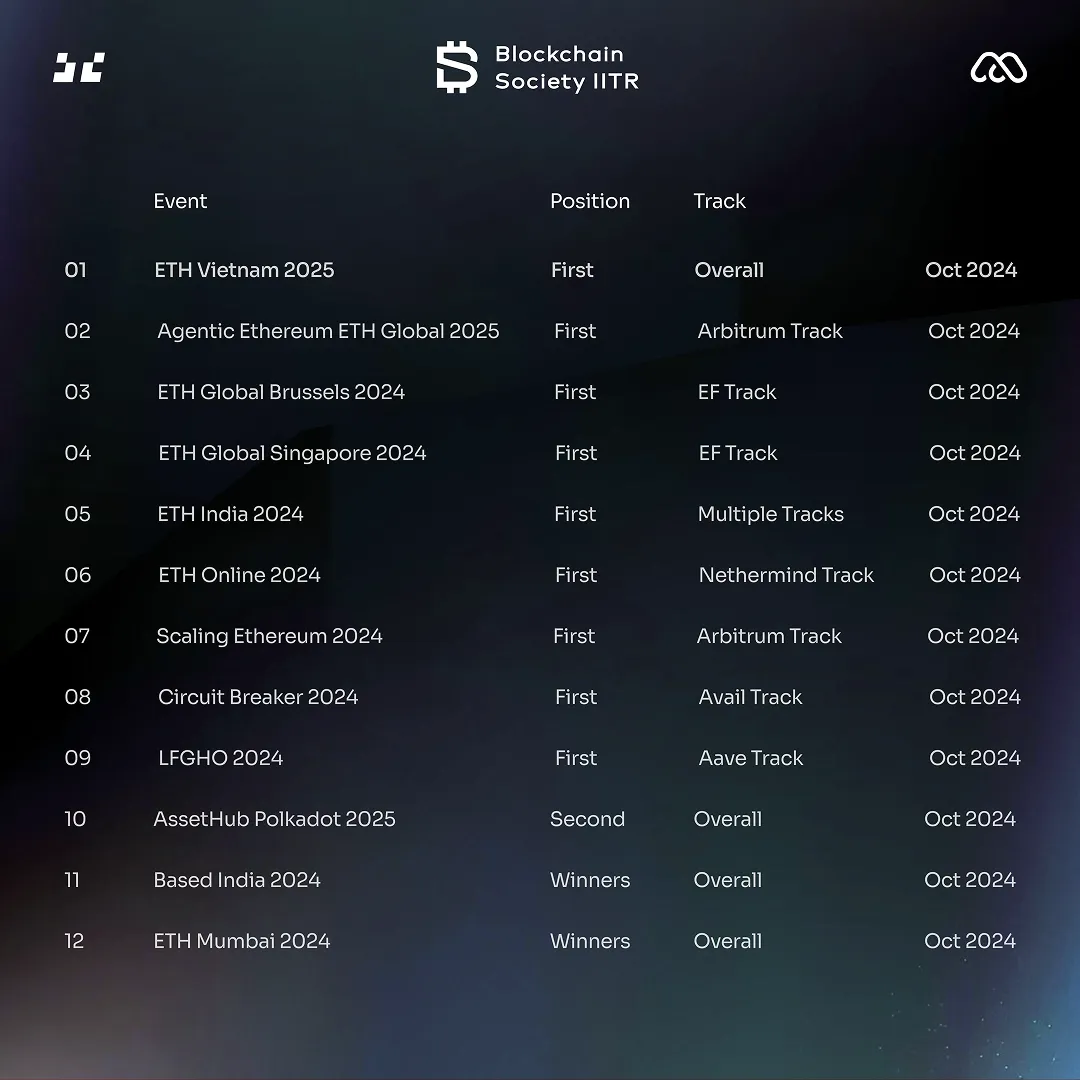
Task: Click First position in LFGHO row
Action: (576, 758)
